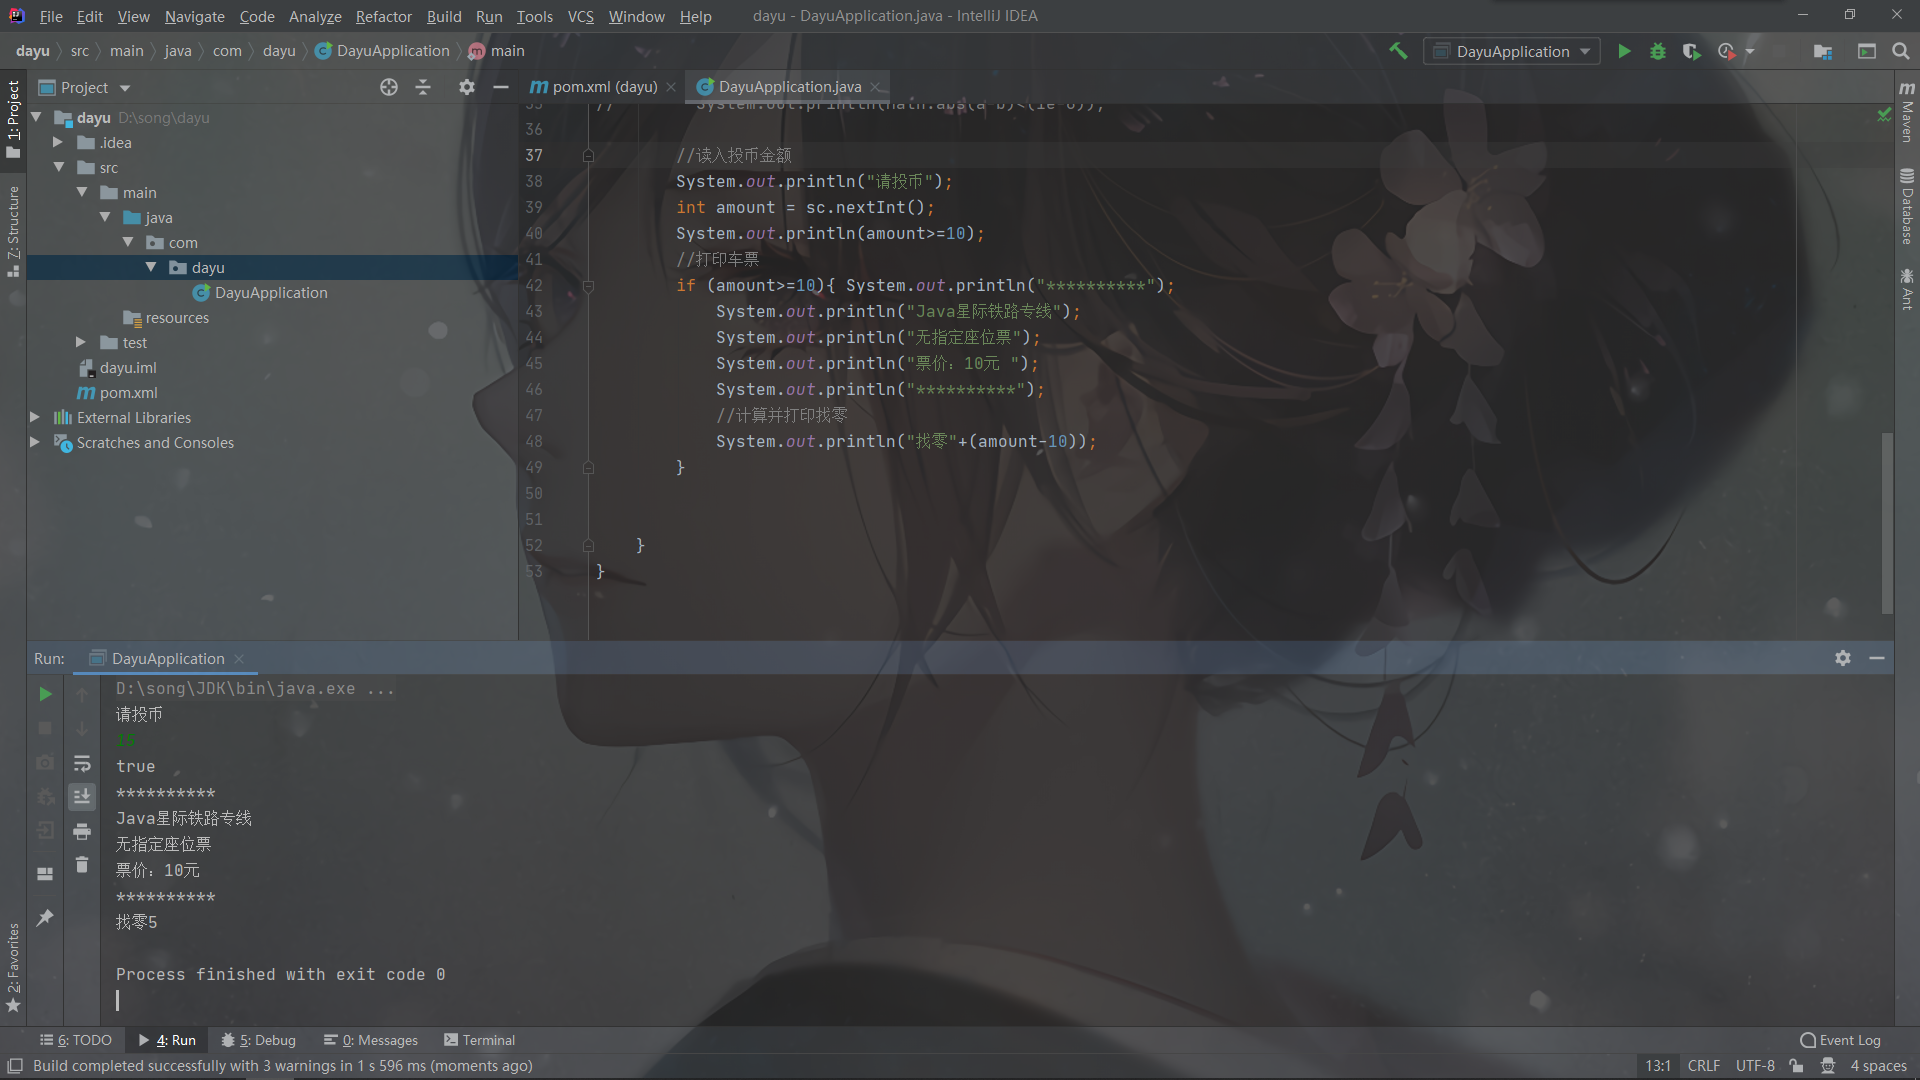Collapse all in Project panel
Screen dimensions: 1920x1080
tap(423, 88)
